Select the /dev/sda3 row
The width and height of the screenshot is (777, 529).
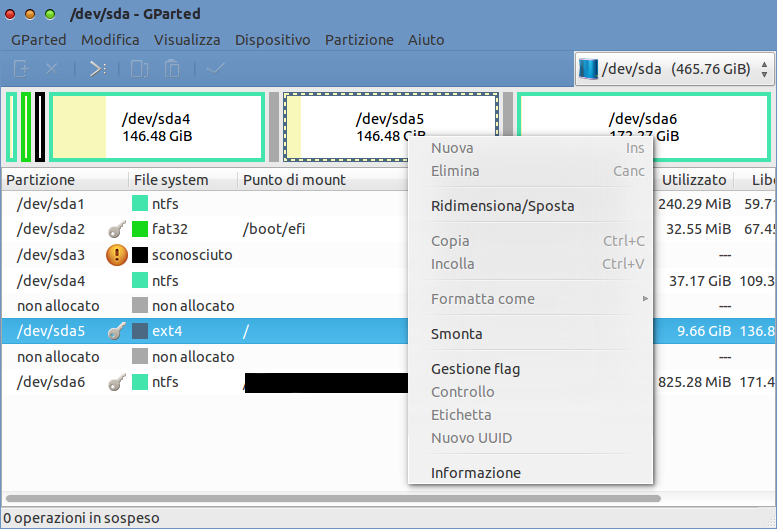click(204, 255)
